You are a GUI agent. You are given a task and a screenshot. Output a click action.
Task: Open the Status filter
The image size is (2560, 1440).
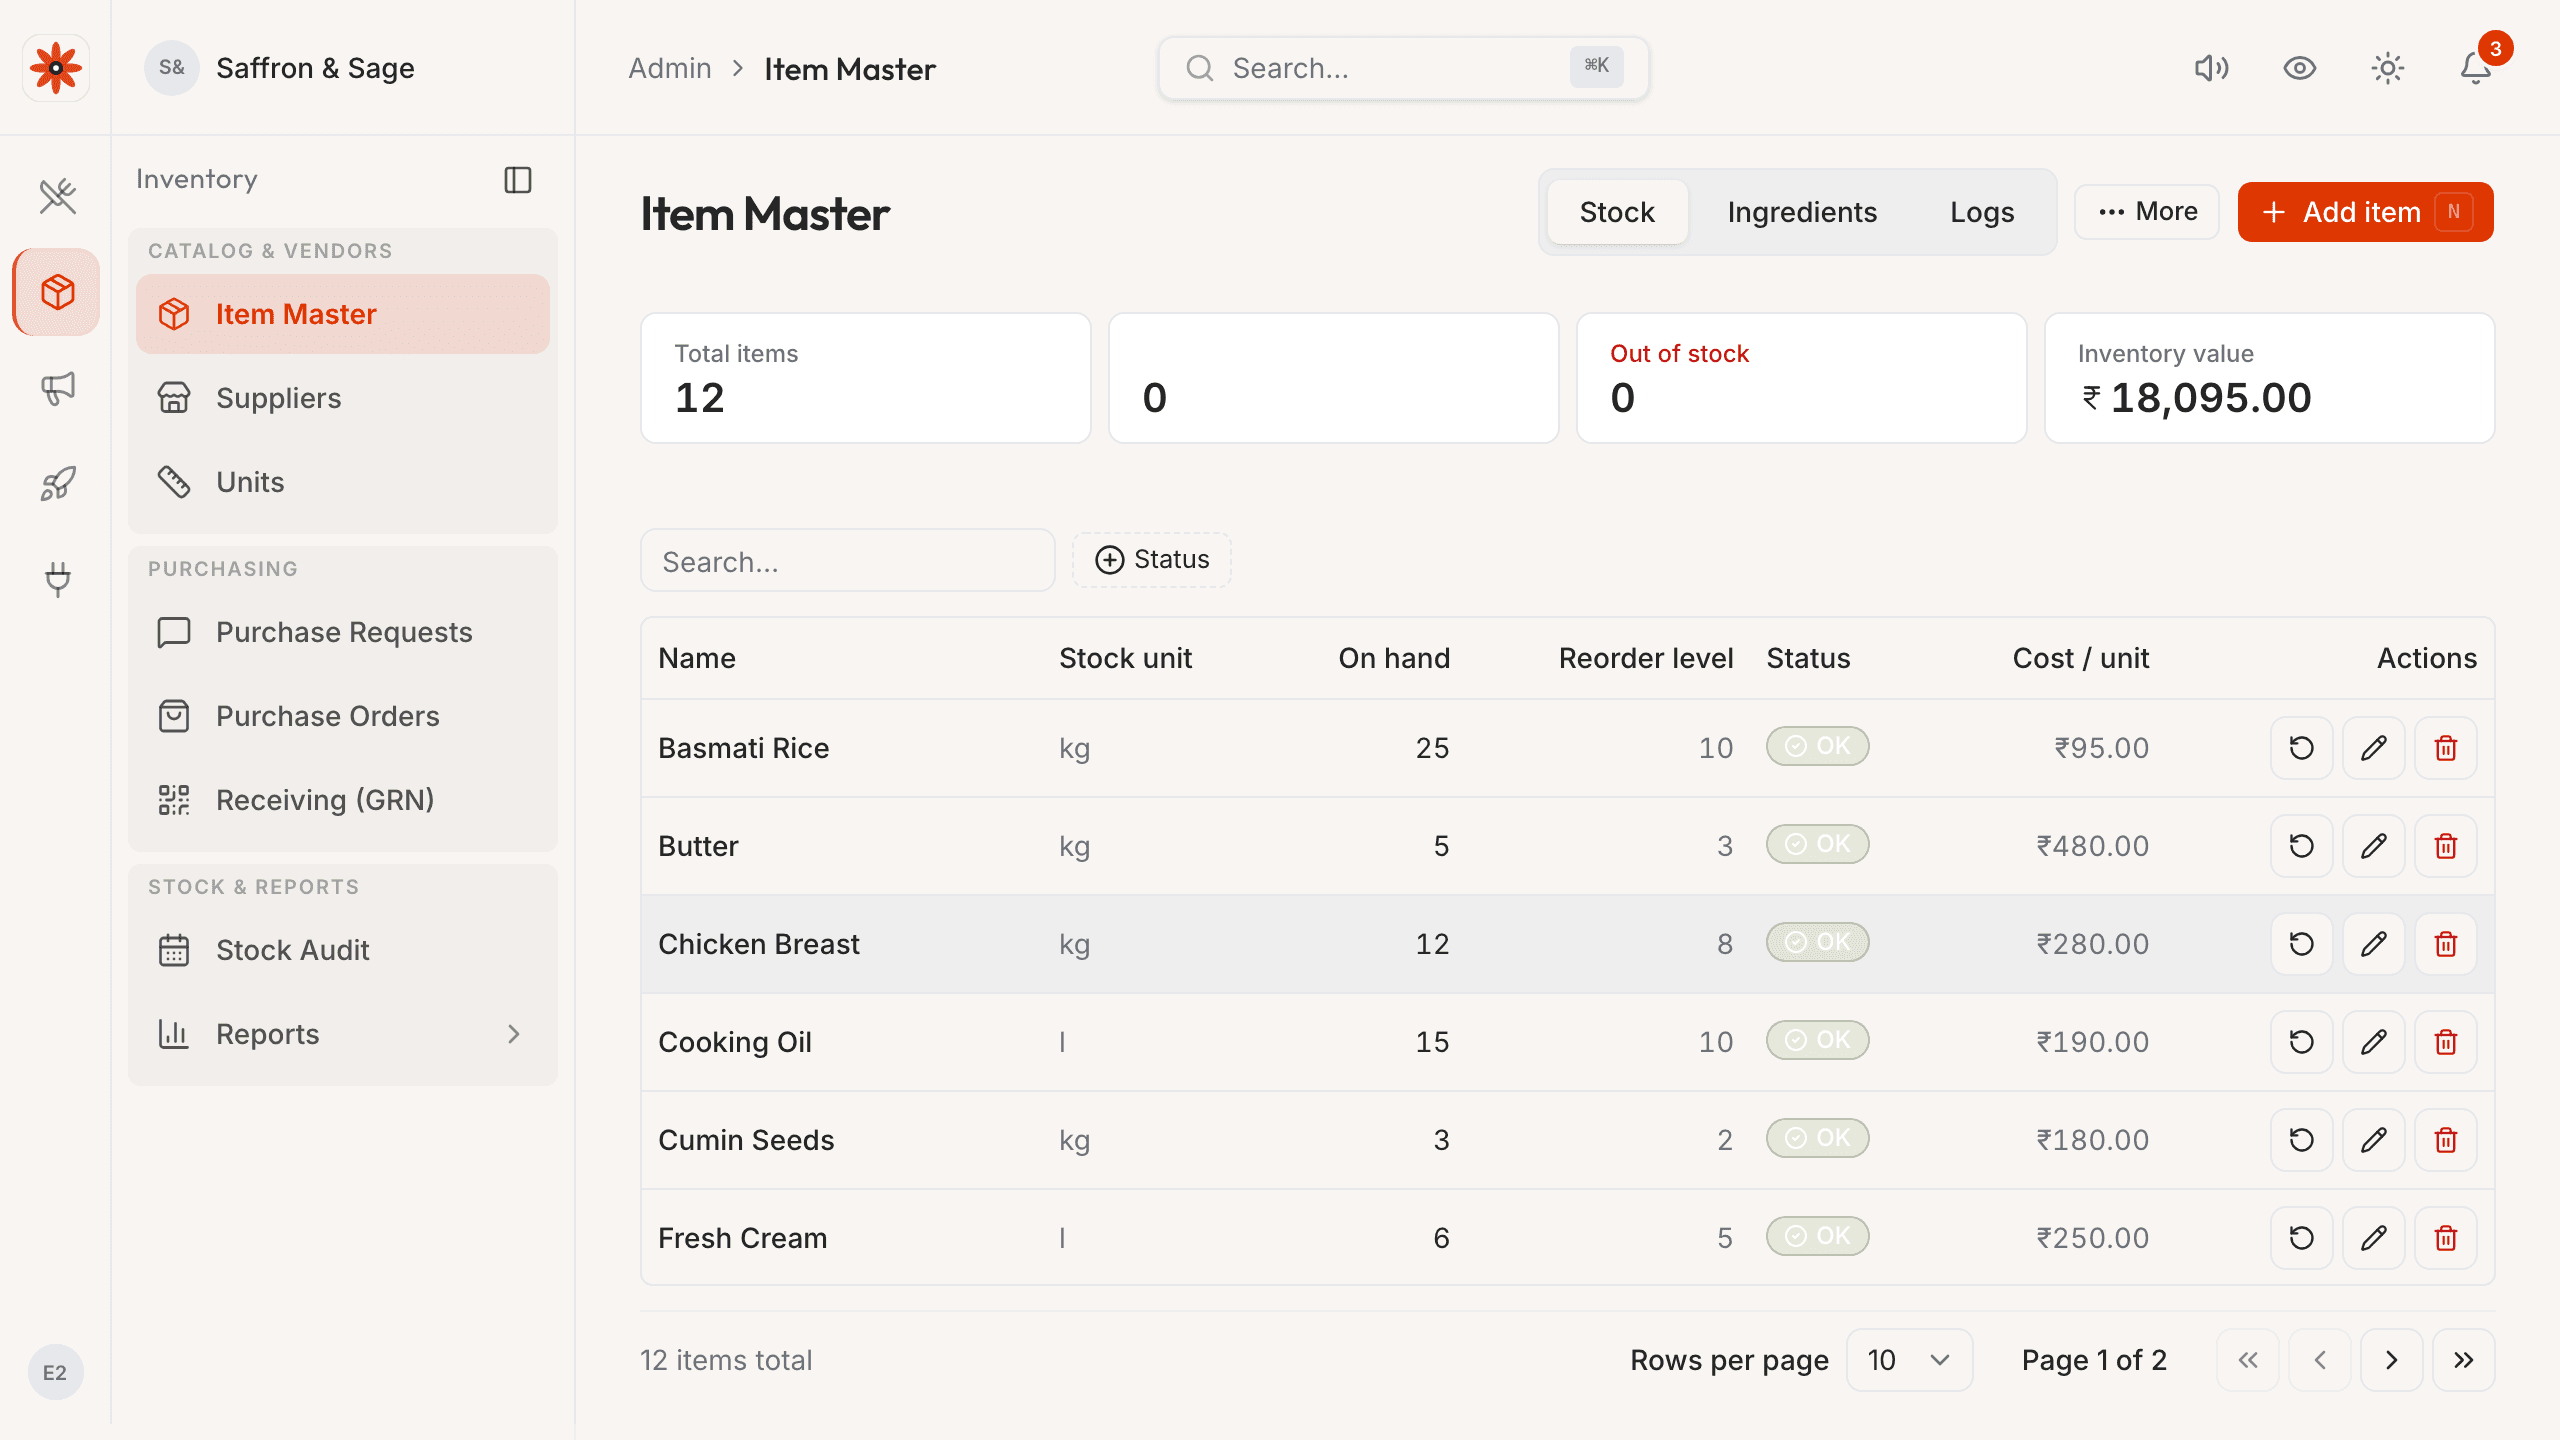tap(1152, 560)
